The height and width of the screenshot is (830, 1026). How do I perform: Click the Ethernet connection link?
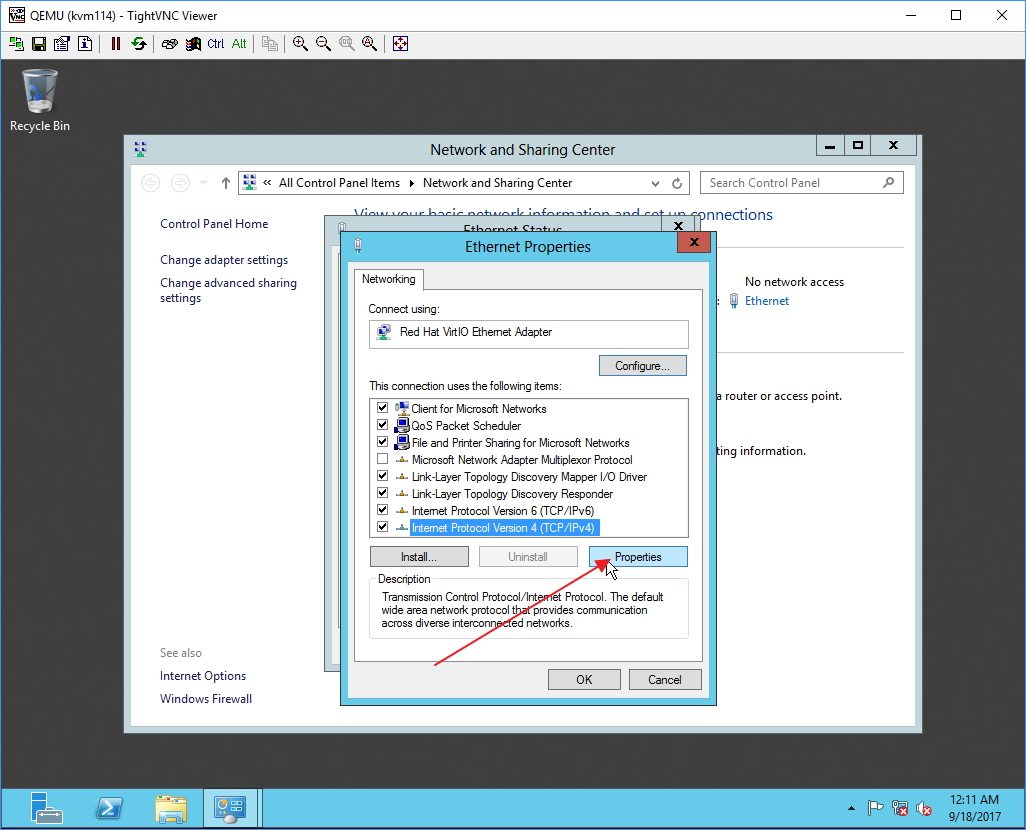pyautogui.click(x=767, y=300)
